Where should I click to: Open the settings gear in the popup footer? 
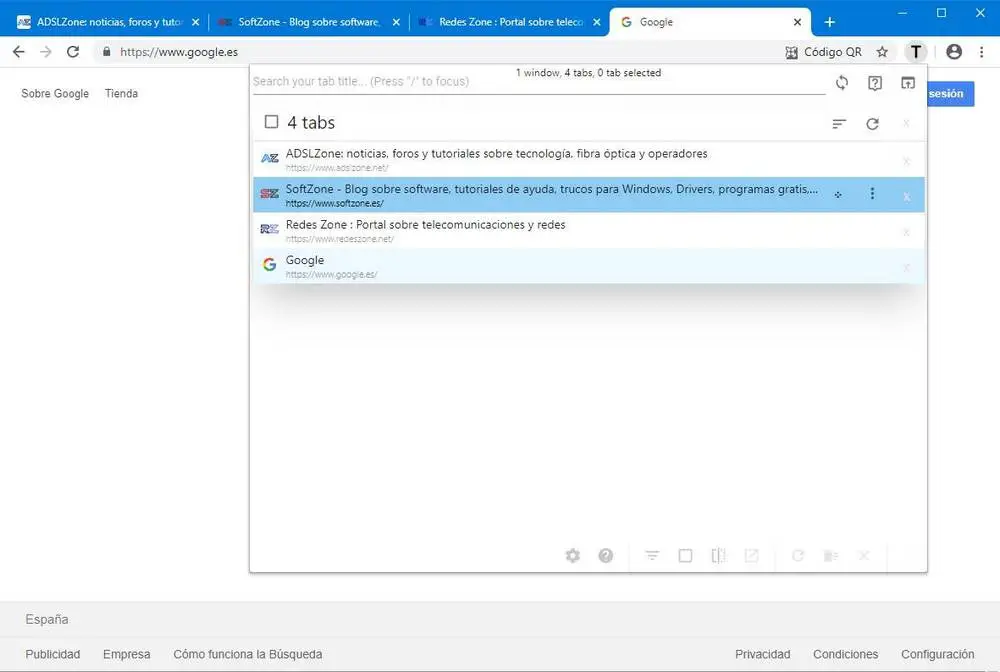click(x=573, y=555)
